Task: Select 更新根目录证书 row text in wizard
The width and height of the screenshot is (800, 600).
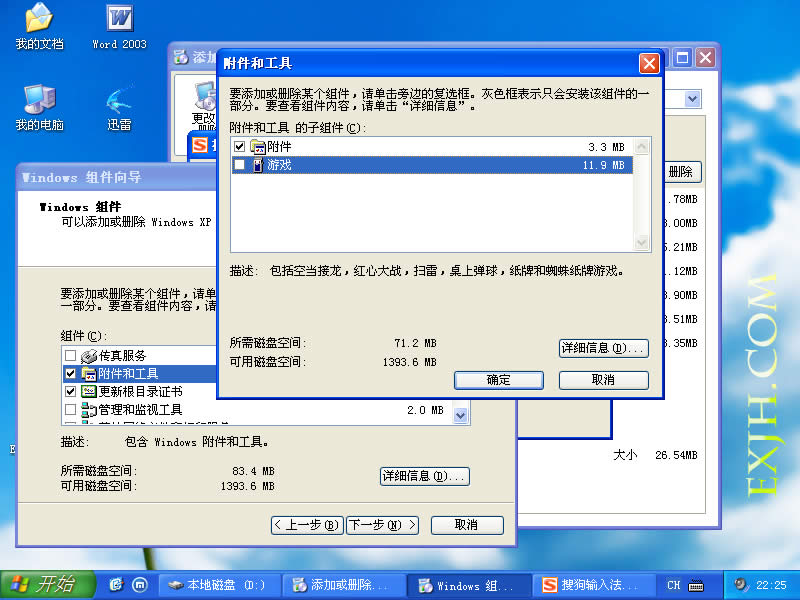Action: coord(140,392)
